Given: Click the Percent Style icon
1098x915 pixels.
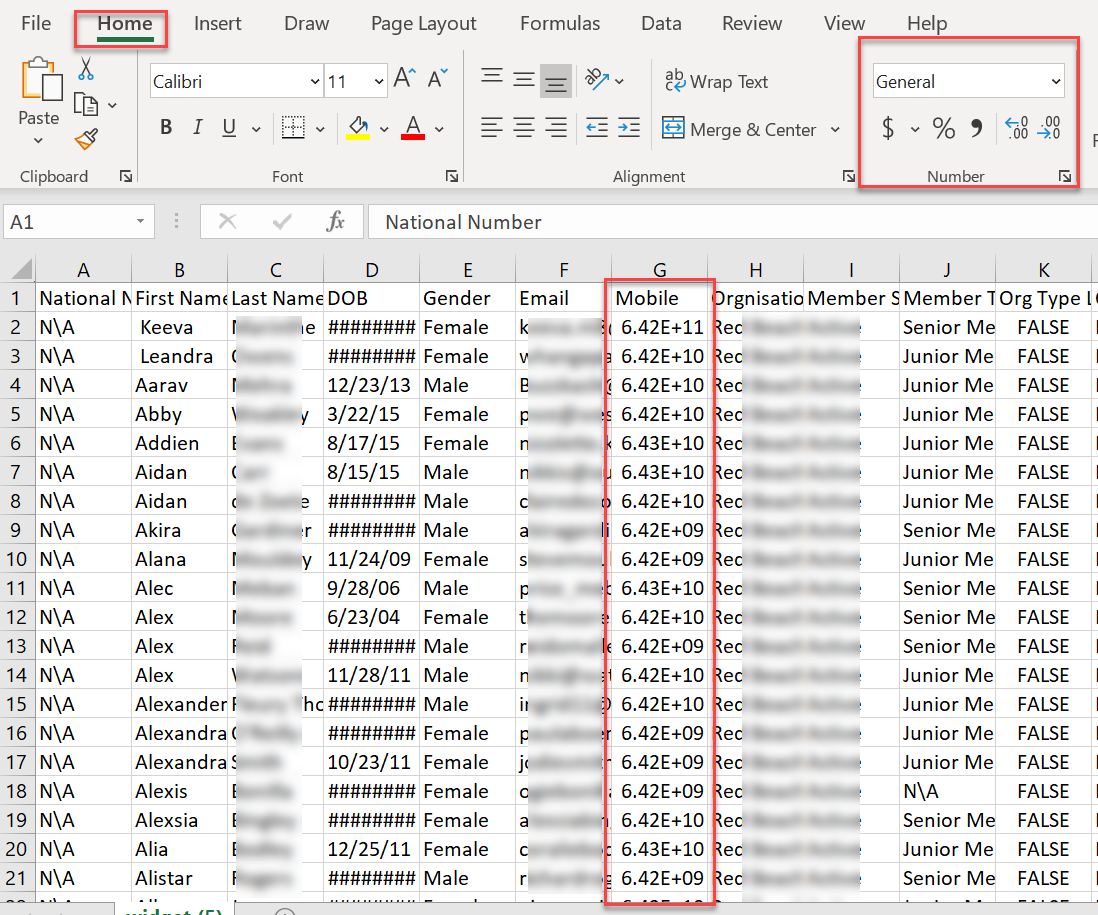Looking at the screenshot, I should pos(943,128).
